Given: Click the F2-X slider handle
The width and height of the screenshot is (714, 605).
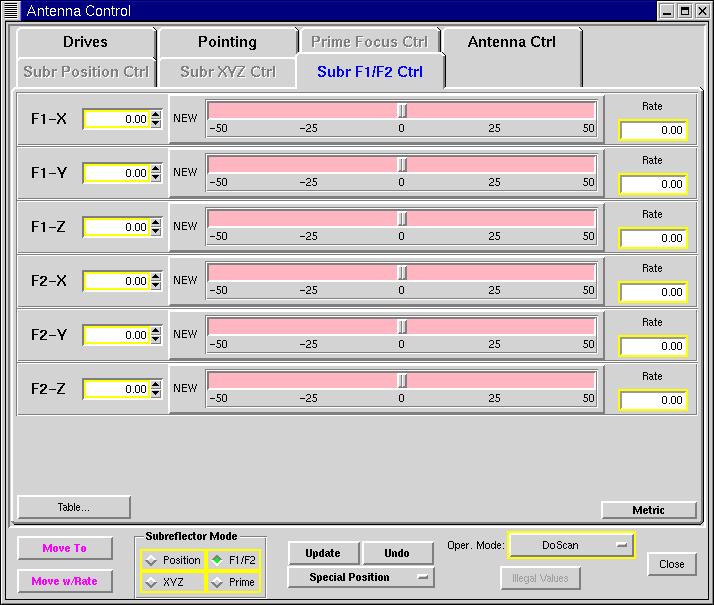Looking at the screenshot, I should [402, 273].
